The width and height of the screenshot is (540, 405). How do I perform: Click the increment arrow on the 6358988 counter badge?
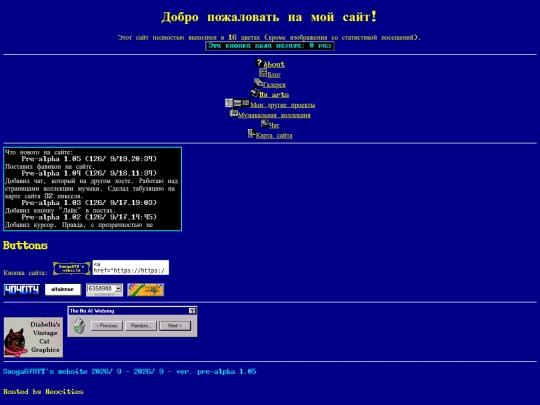click(x=118, y=288)
